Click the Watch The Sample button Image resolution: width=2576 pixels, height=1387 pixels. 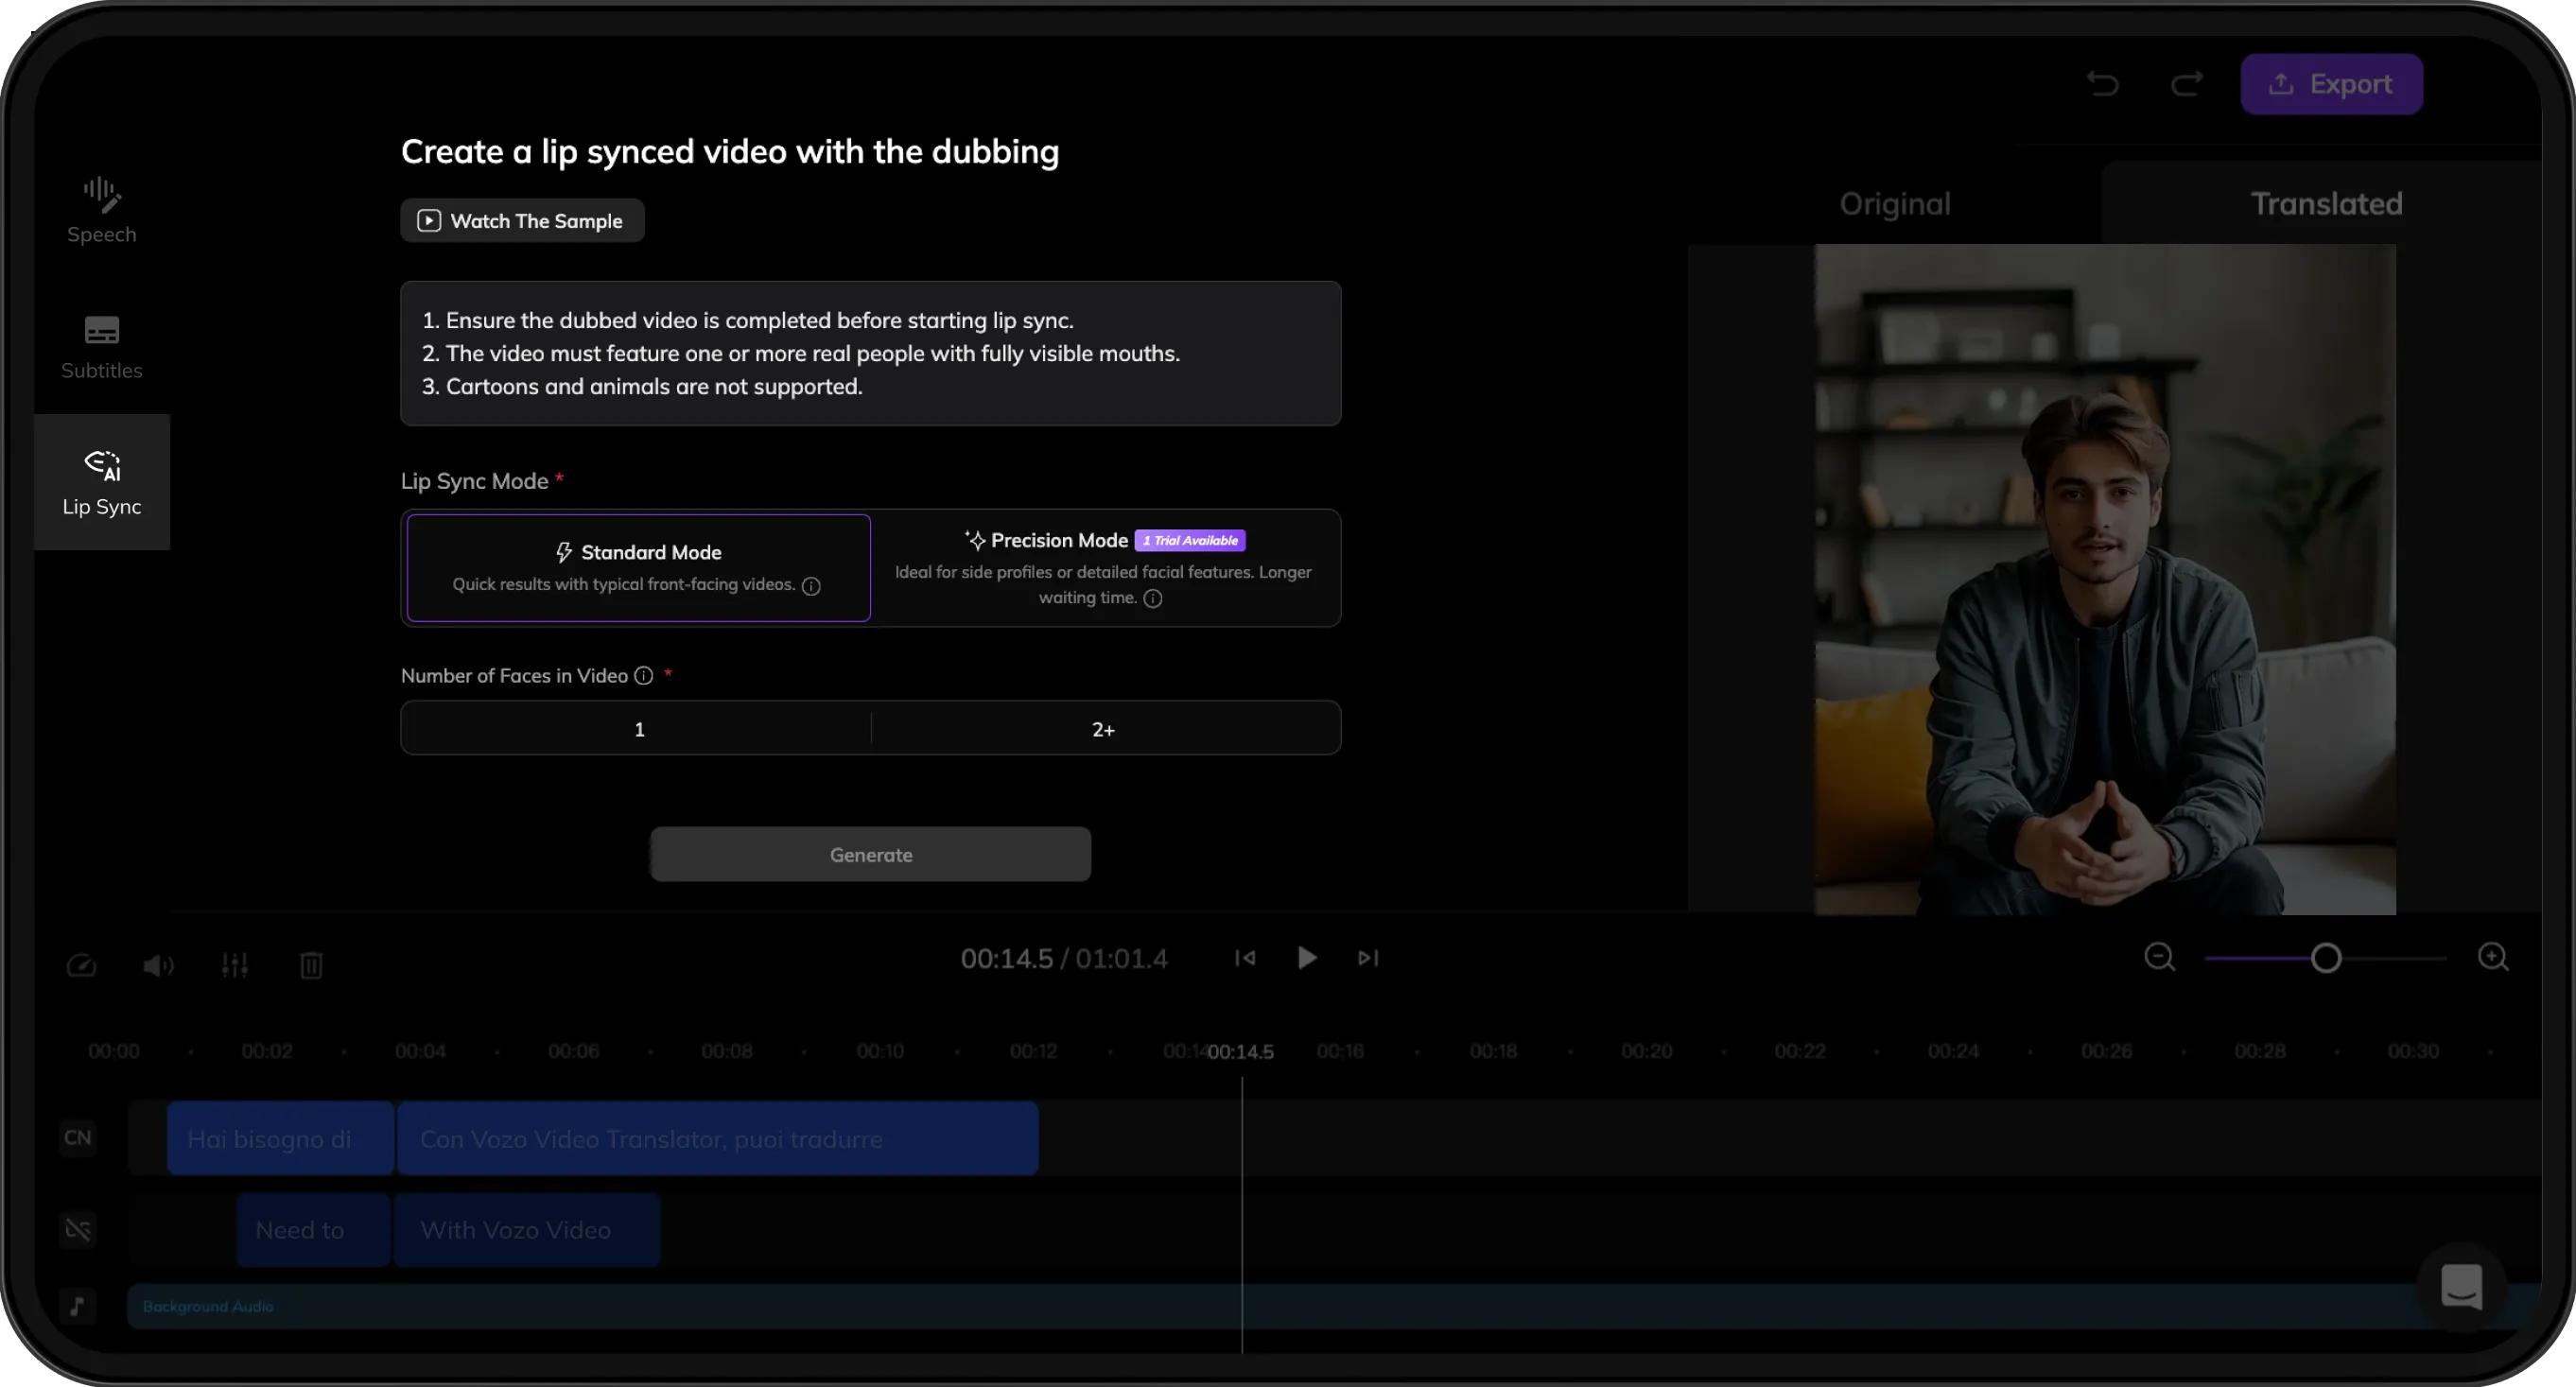pos(522,221)
